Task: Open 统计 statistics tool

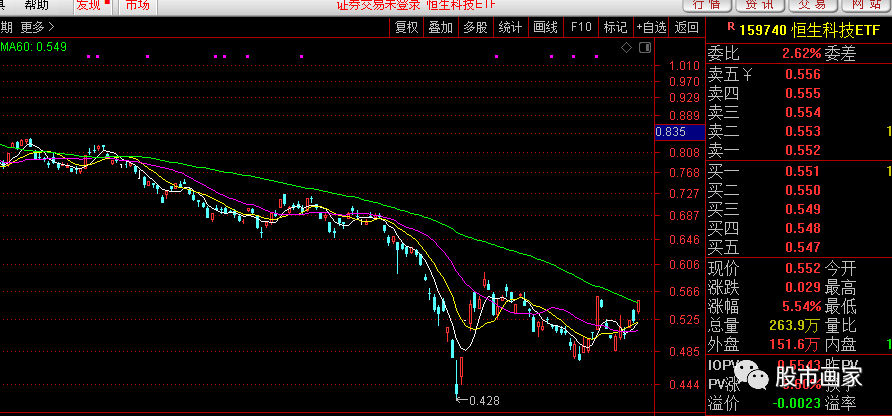Action: click(510, 27)
